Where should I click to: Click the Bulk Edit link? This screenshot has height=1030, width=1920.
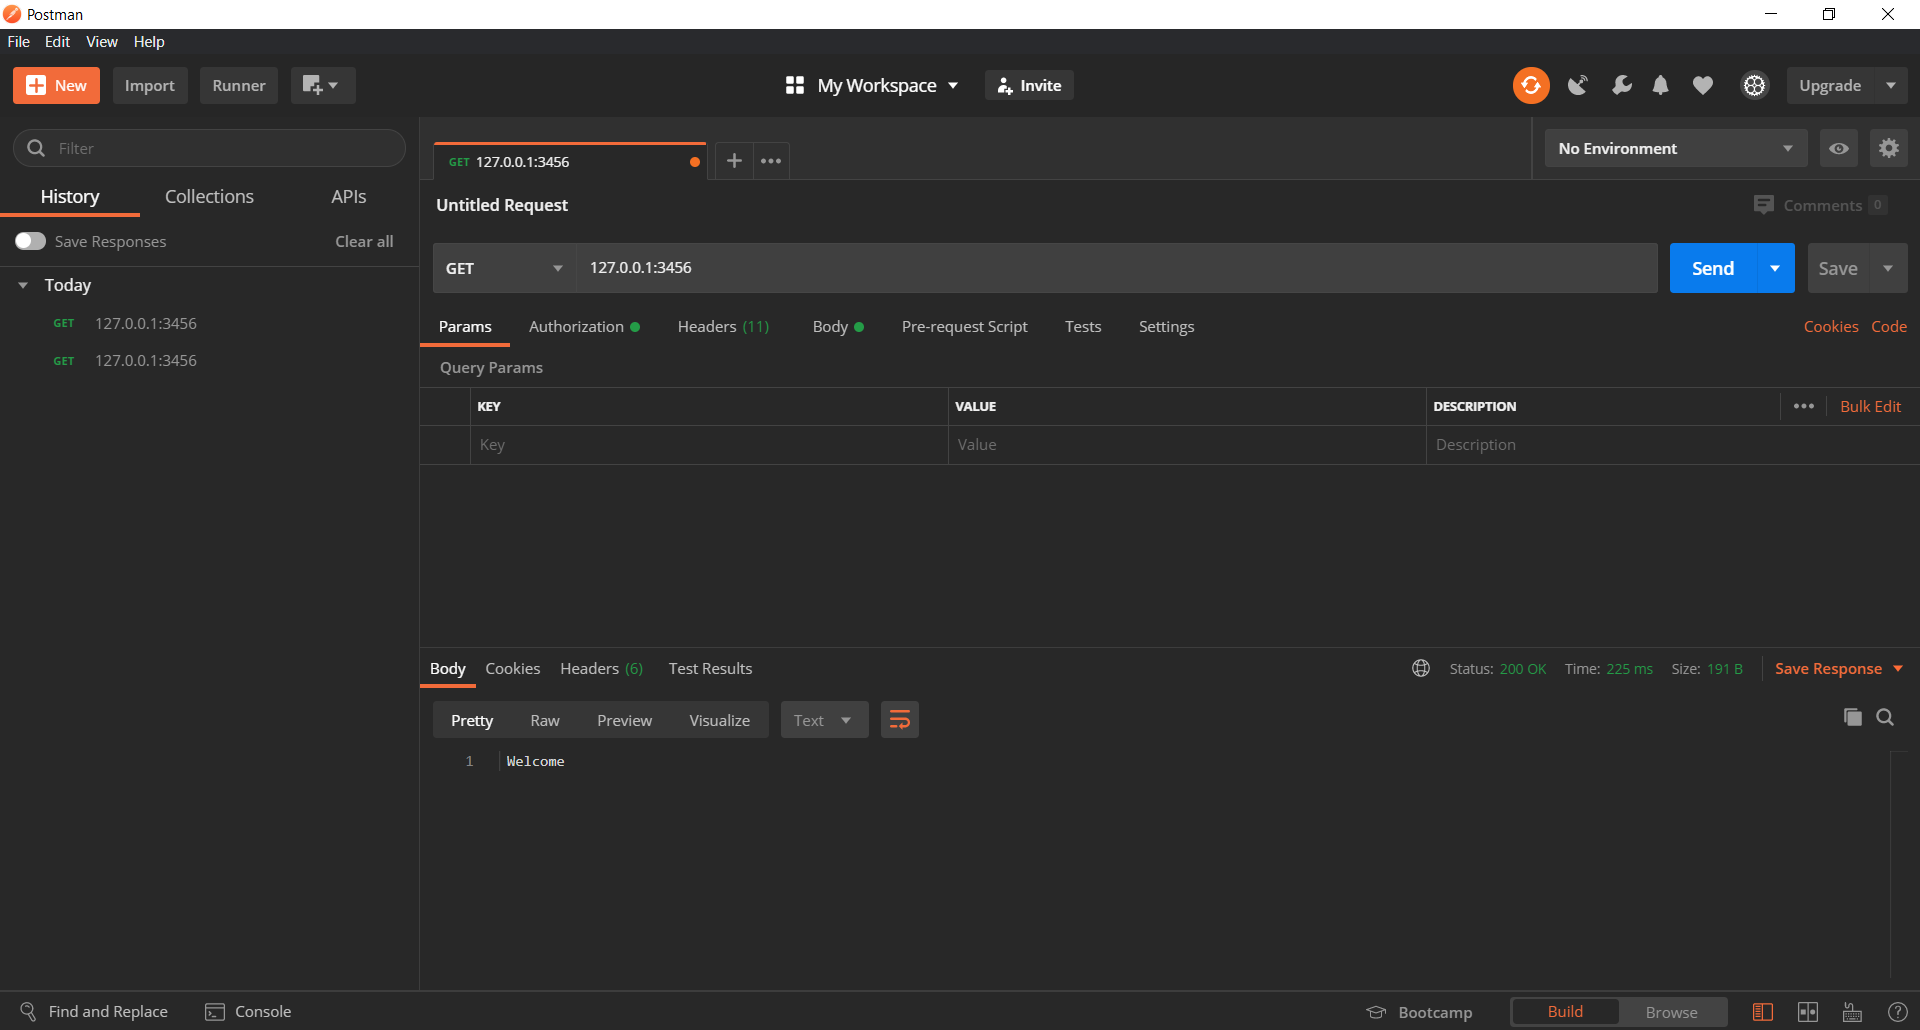pos(1870,406)
